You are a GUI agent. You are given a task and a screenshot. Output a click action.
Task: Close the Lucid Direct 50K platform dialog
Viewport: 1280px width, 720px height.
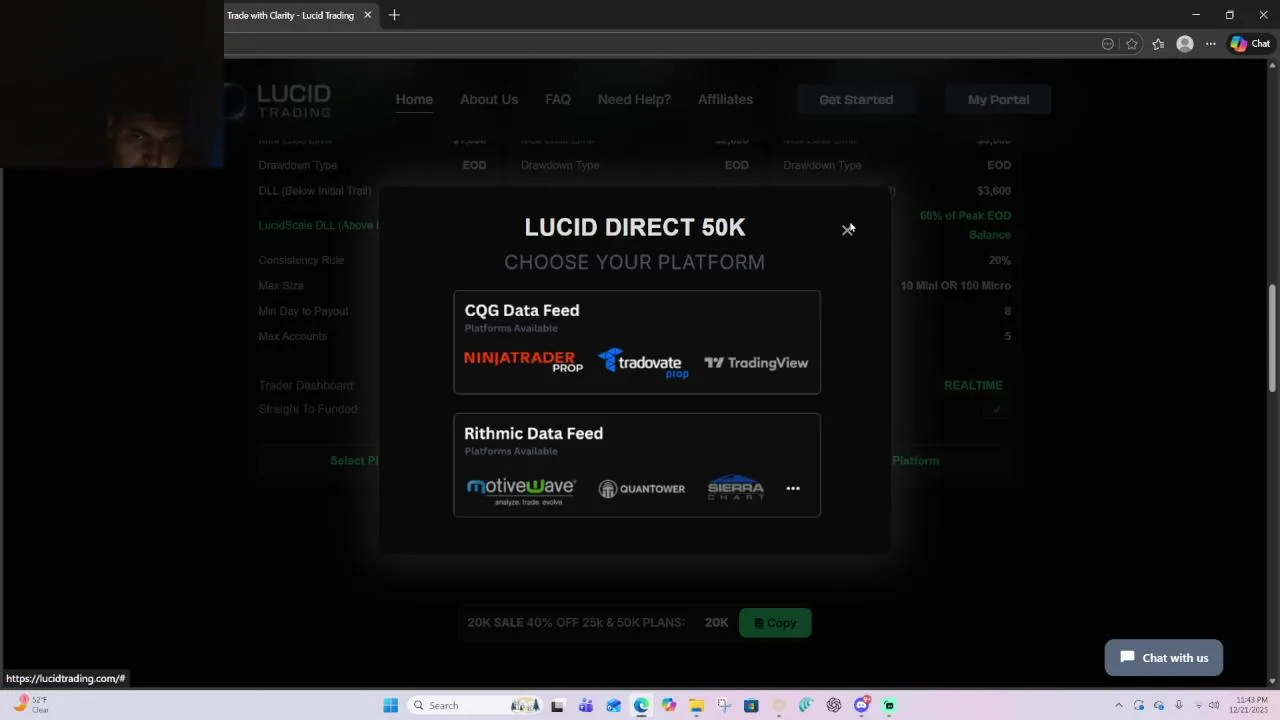847,230
